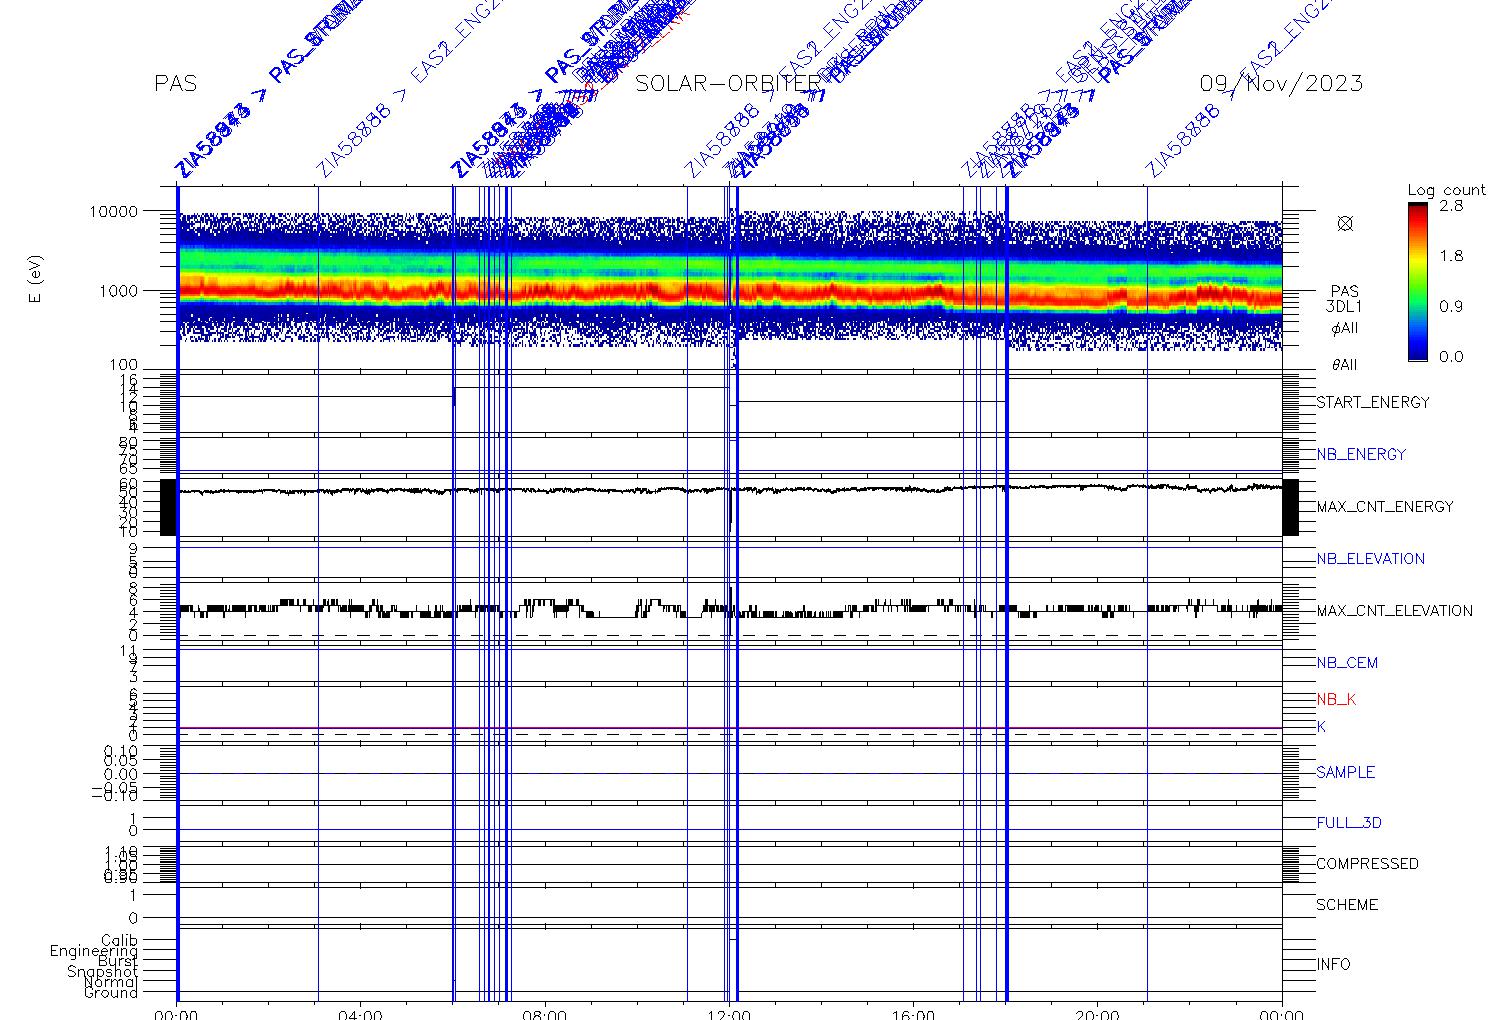Image resolution: width=1512 pixels, height=1020 pixels.
Task: Click the COMPRESSED panel label
Action: 1367,864
